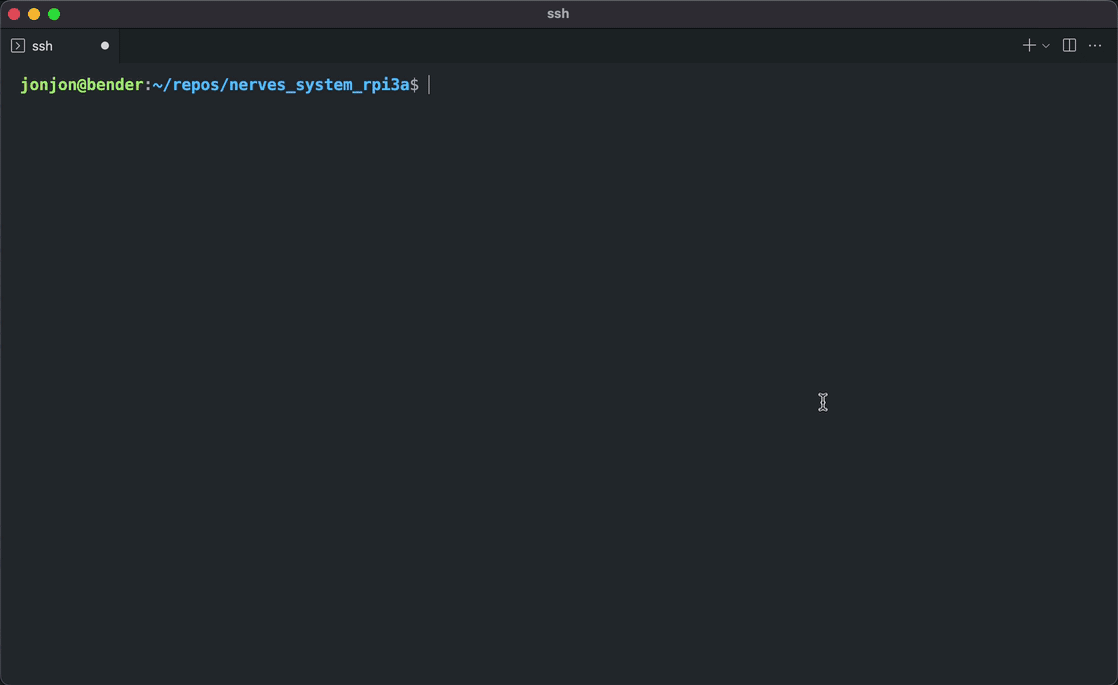This screenshot has height=685, width=1118.
Task: Close the window with the red button
Action: 14,14
